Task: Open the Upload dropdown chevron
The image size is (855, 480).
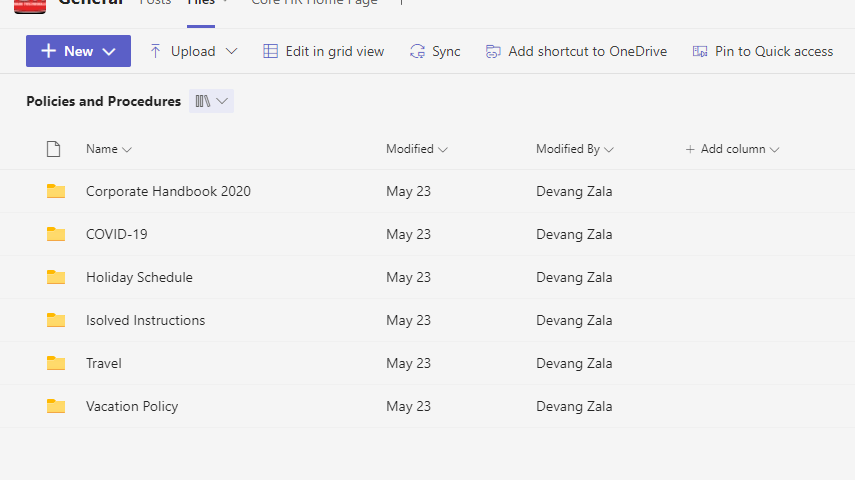Action: 232,51
